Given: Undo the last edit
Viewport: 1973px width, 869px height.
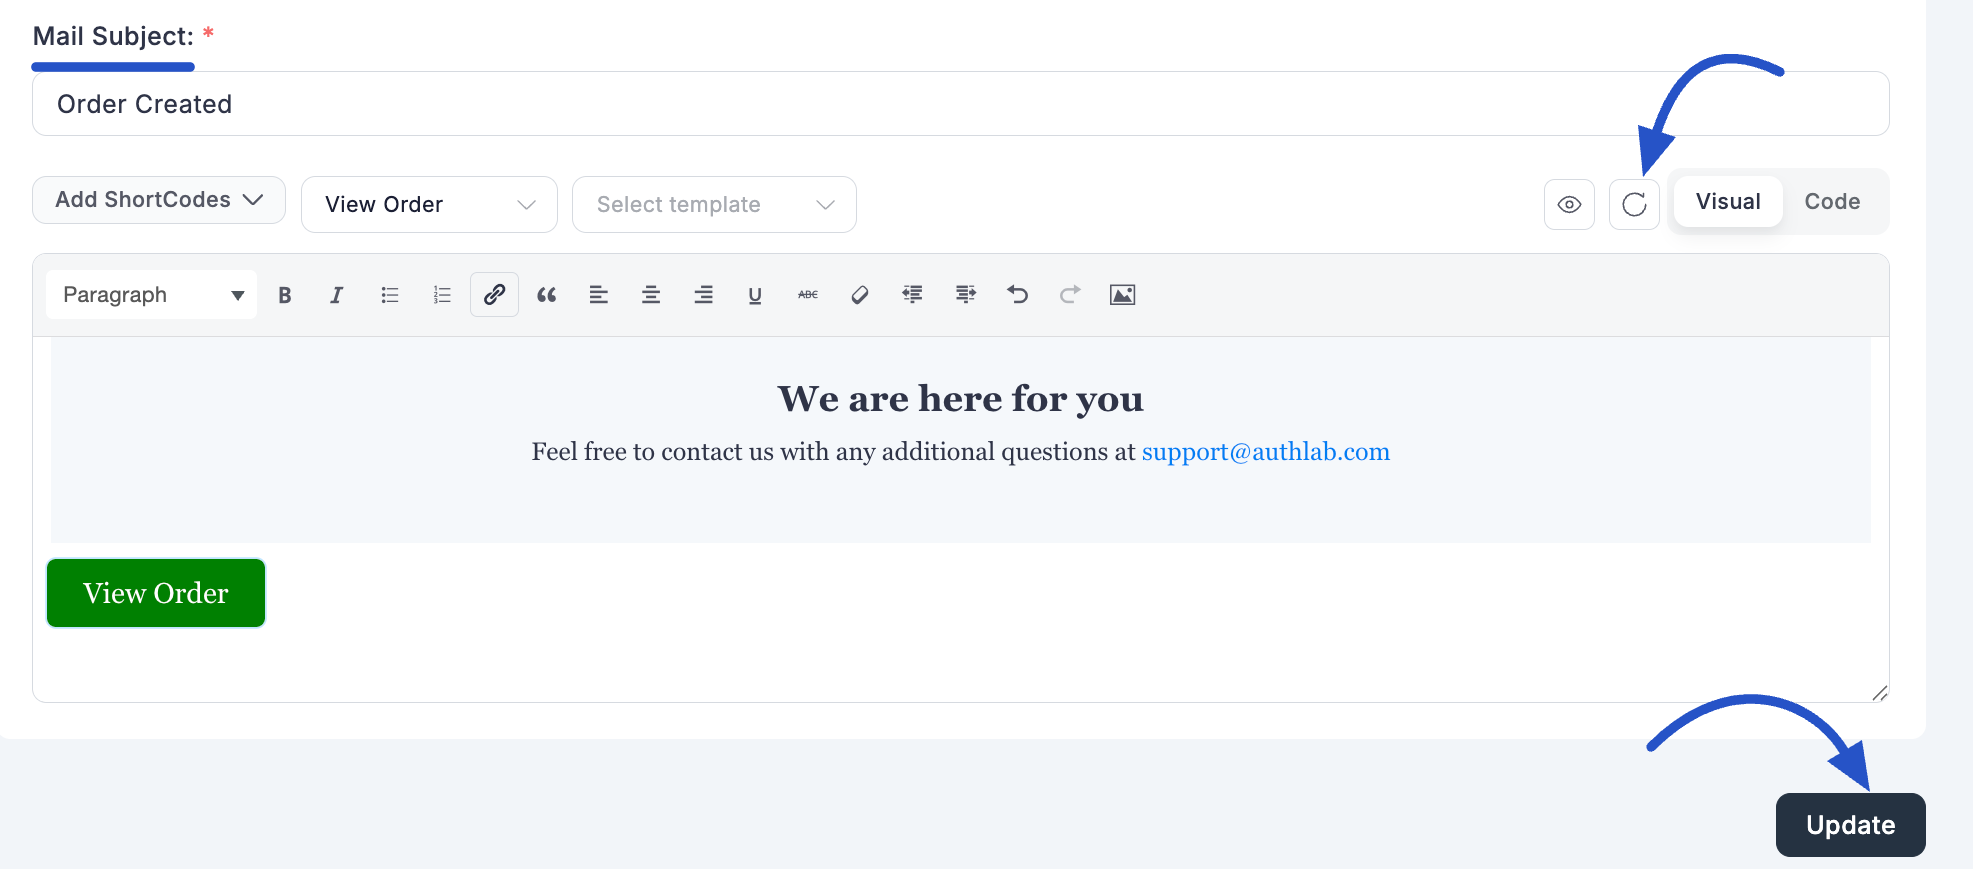Looking at the screenshot, I should click(x=1018, y=295).
